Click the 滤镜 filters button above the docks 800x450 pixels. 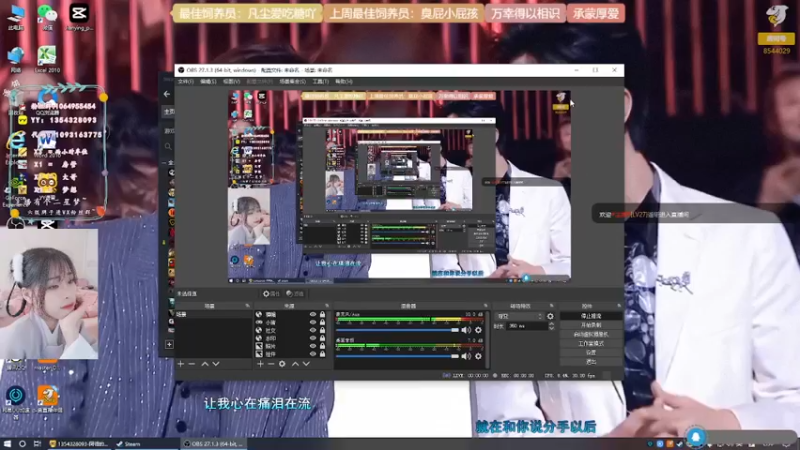coord(295,294)
